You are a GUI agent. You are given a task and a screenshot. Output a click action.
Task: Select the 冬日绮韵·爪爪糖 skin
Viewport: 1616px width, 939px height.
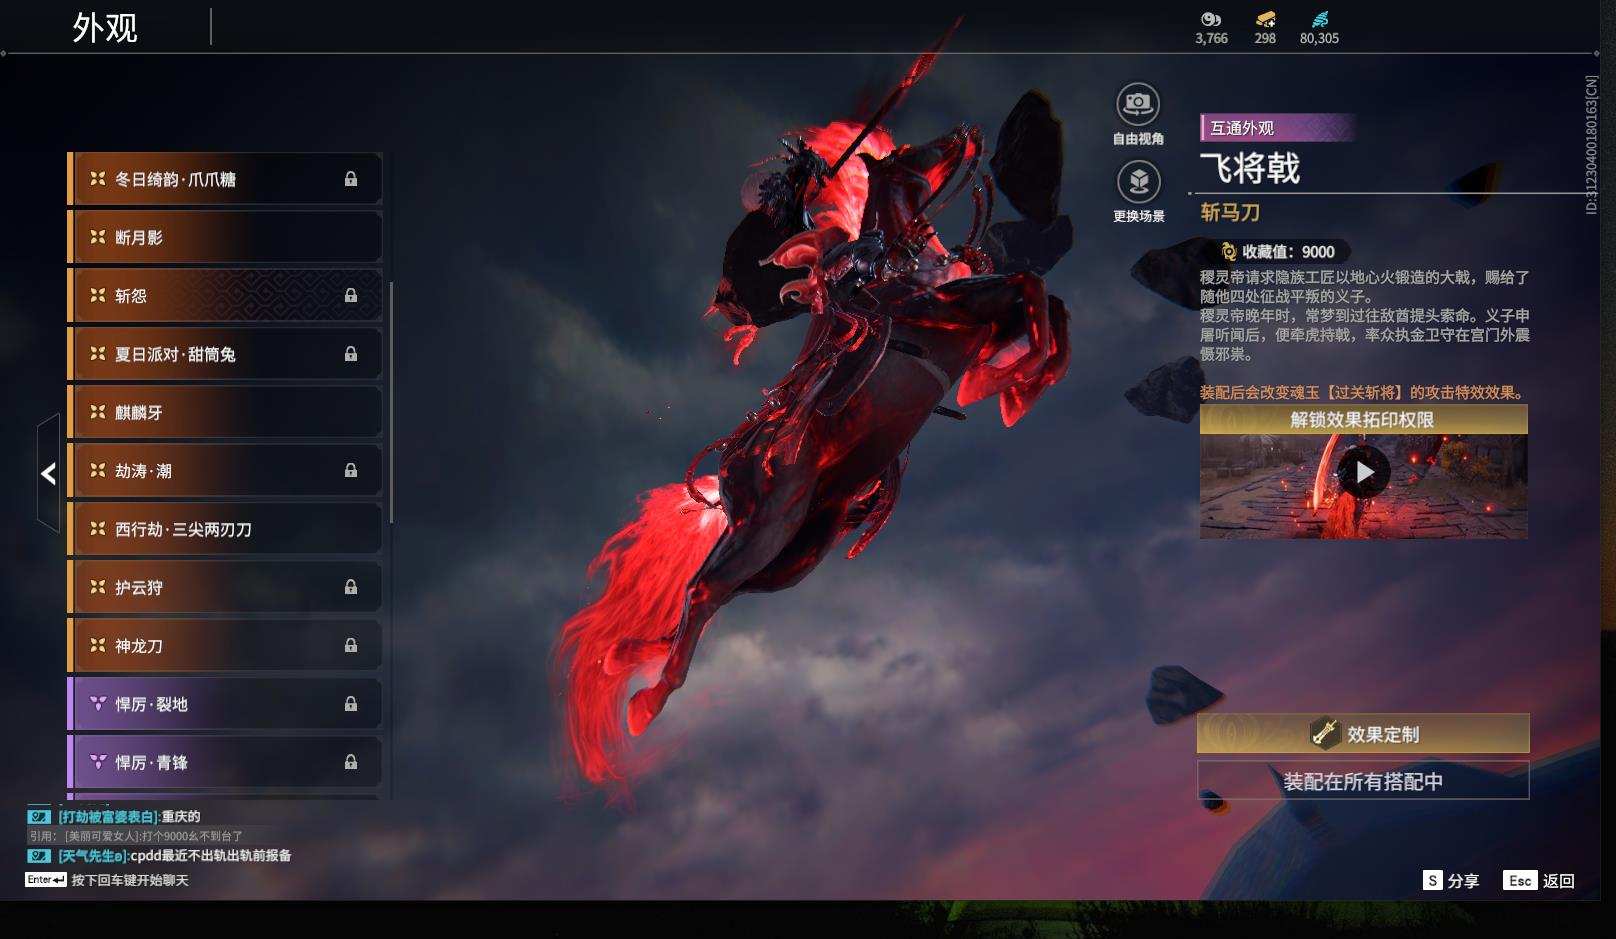(x=225, y=179)
